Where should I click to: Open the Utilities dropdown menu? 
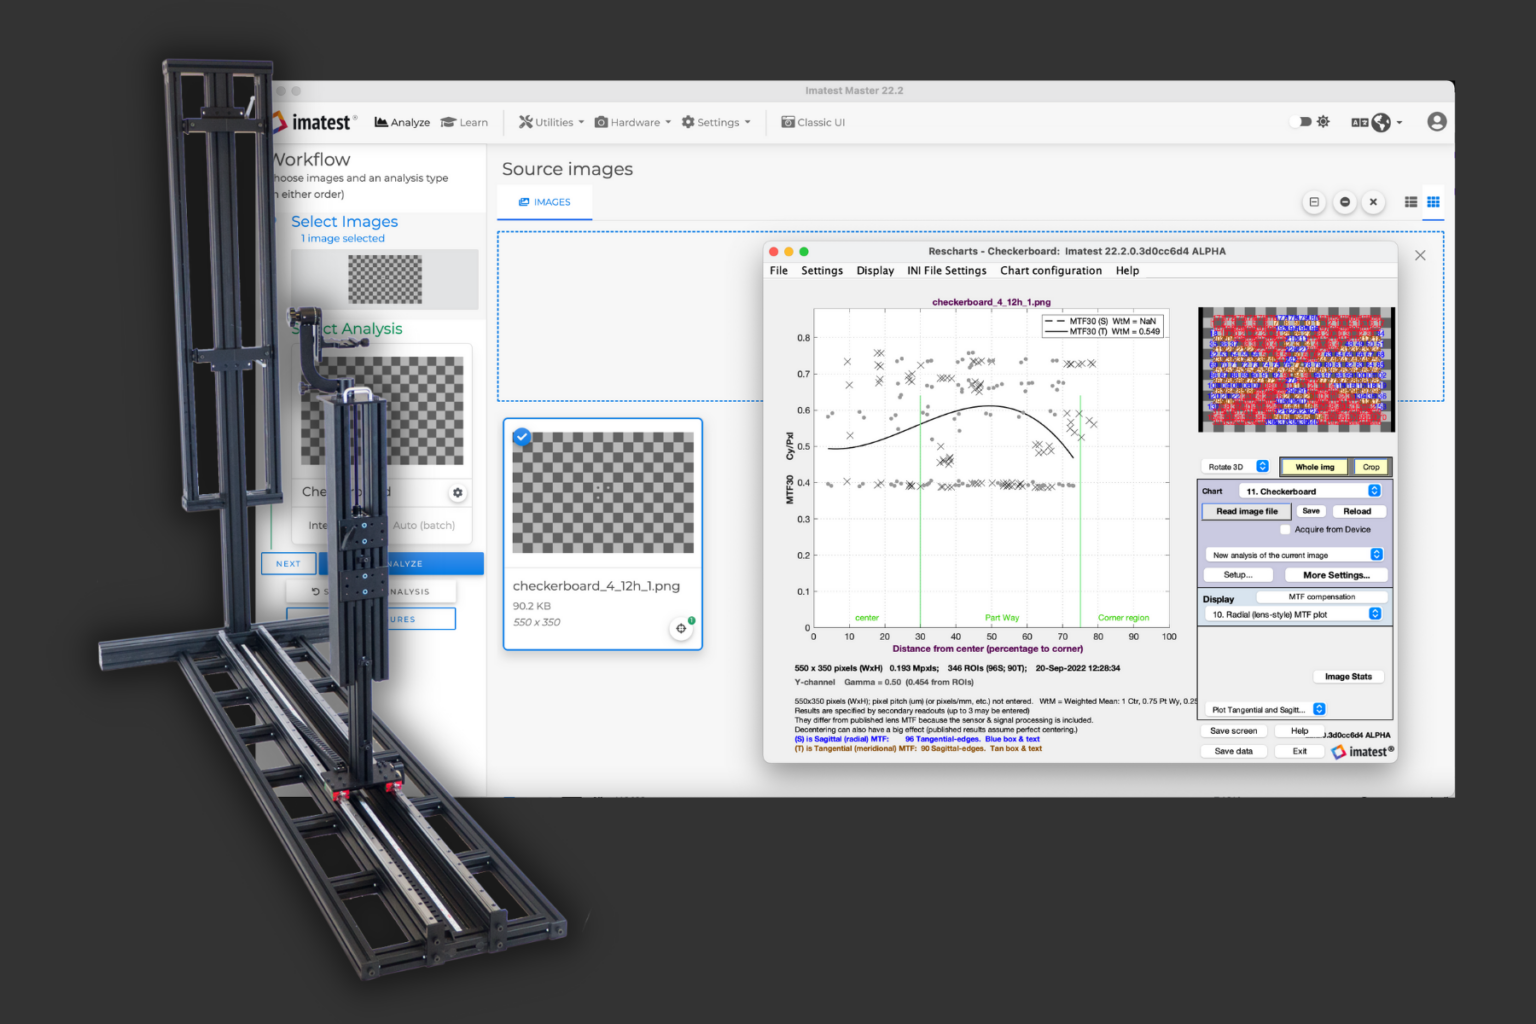click(x=551, y=122)
